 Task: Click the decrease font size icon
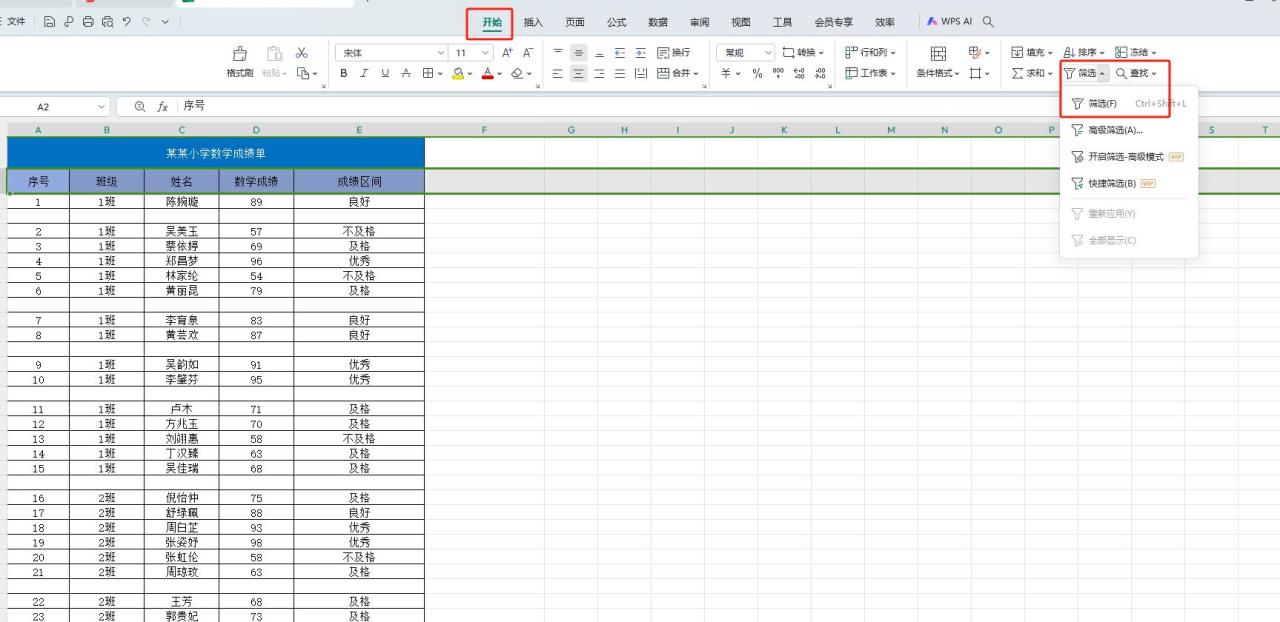click(x=528, y=53)
